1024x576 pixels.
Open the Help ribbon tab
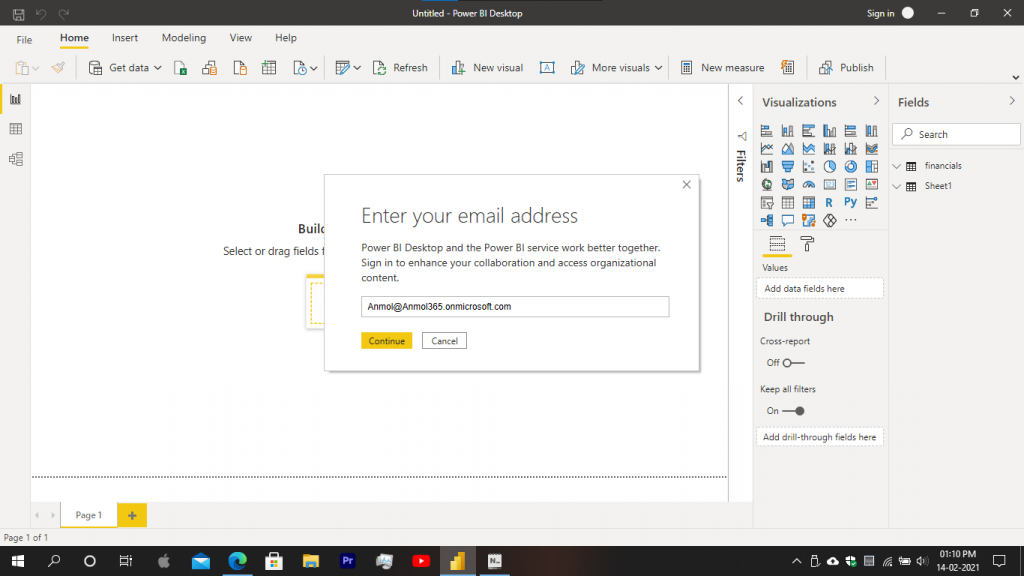[285, 38]
